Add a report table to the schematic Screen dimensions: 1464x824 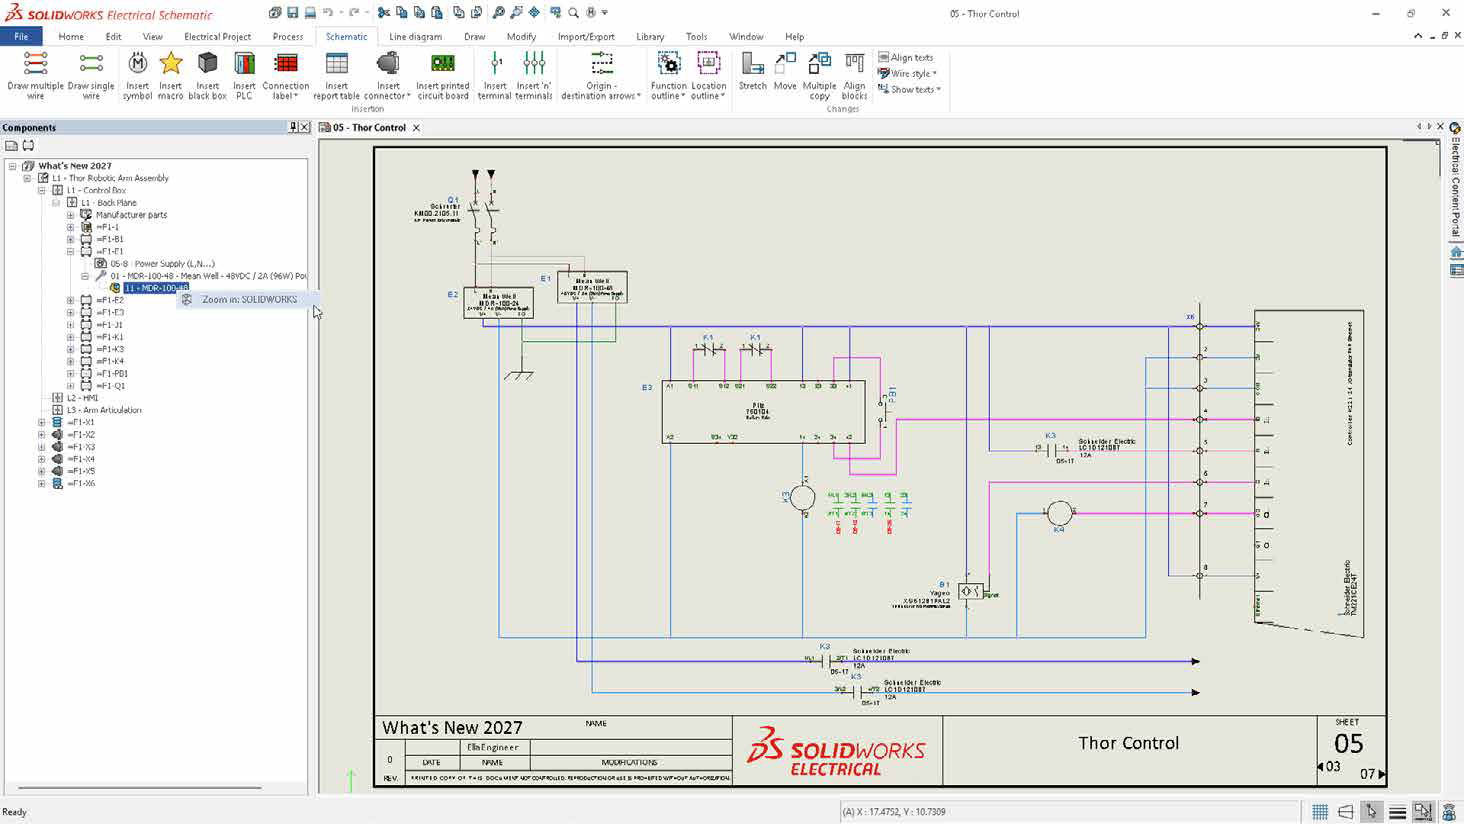coord(336,75)
